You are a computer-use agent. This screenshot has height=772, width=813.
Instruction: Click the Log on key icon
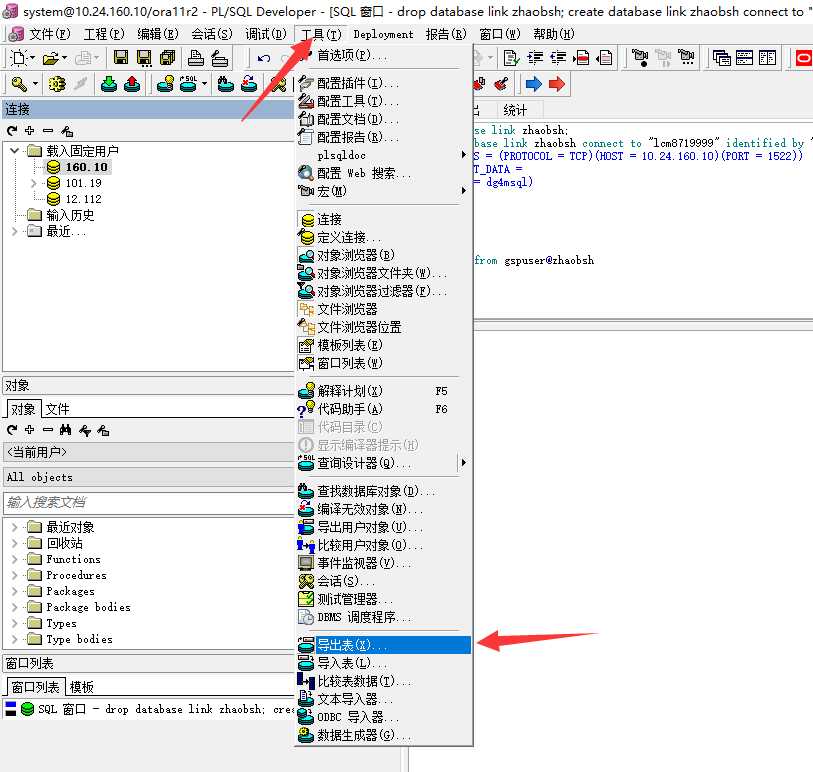click(x=19, y=83)
